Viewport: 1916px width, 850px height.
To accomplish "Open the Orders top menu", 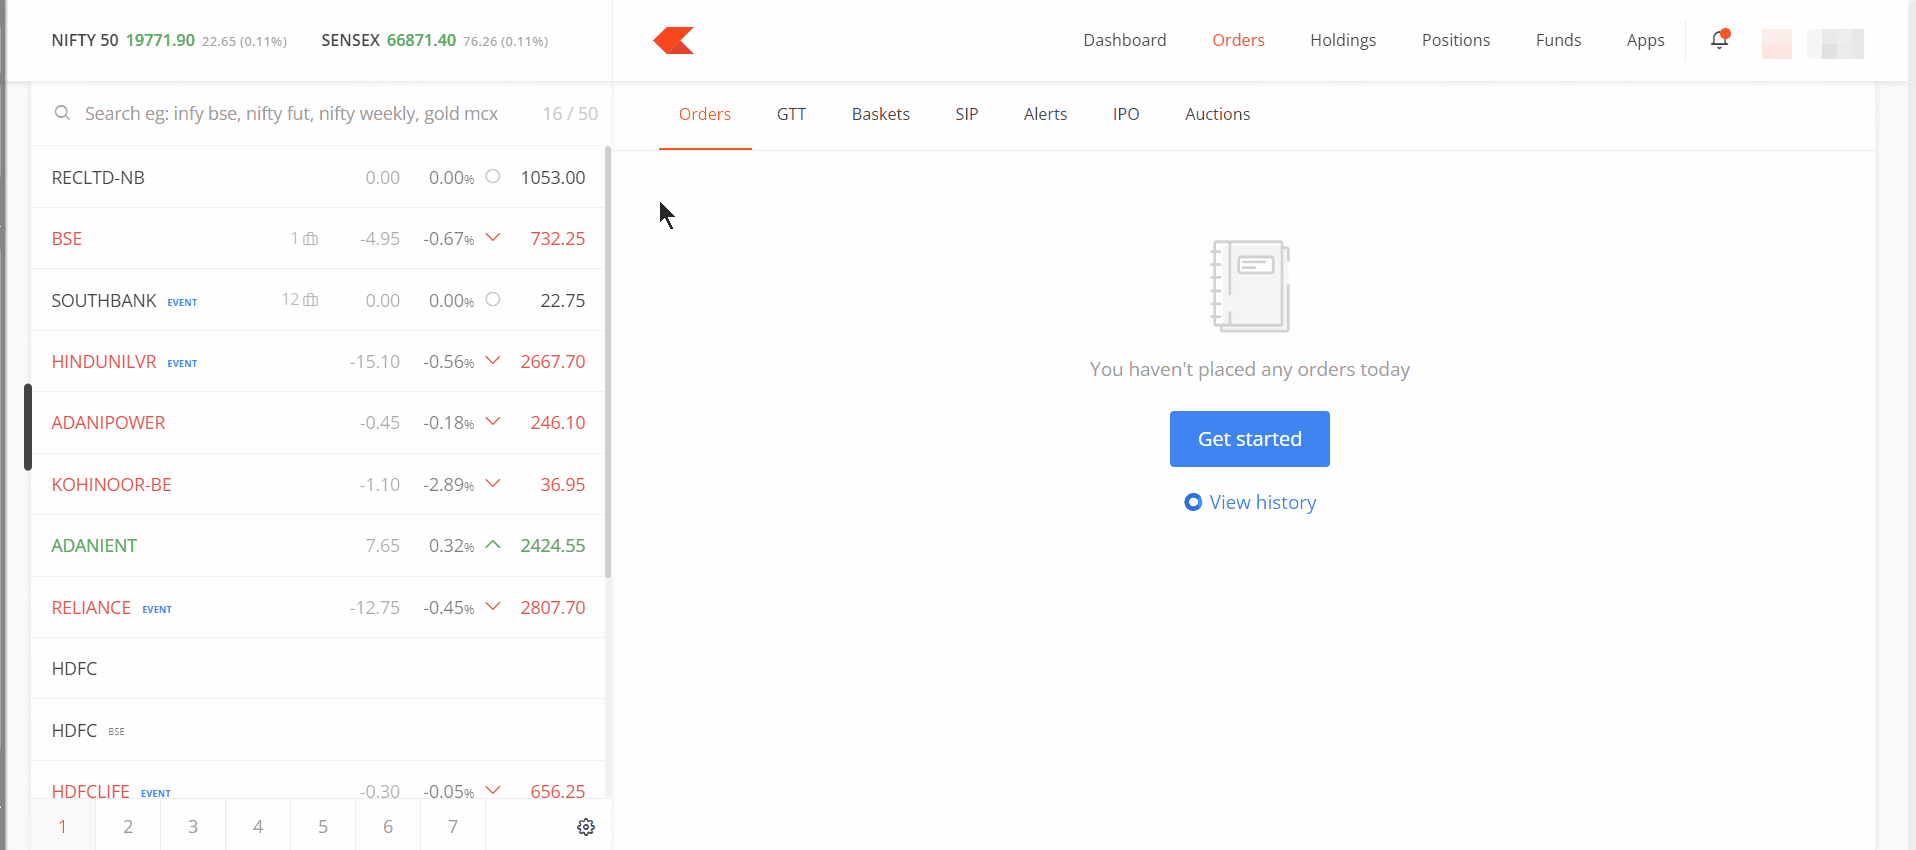I will [x=1238, y=40].
